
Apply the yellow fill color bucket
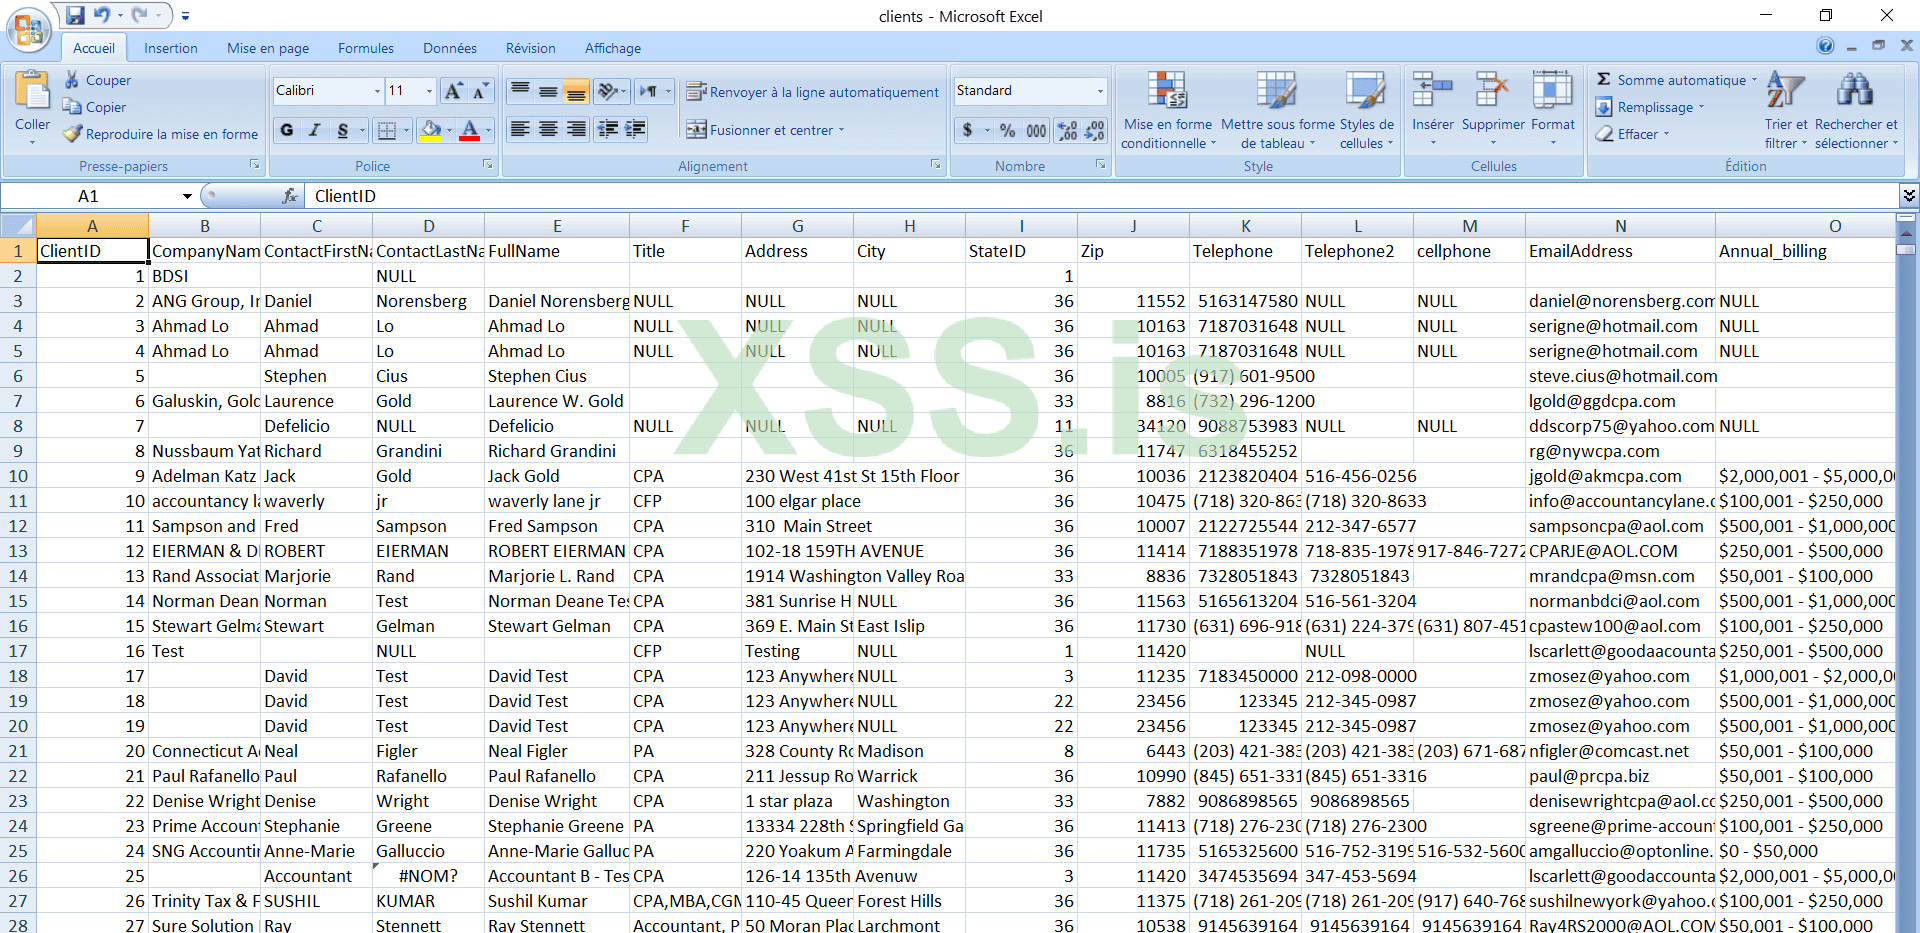pyautogui.click(x=431, y=130)
